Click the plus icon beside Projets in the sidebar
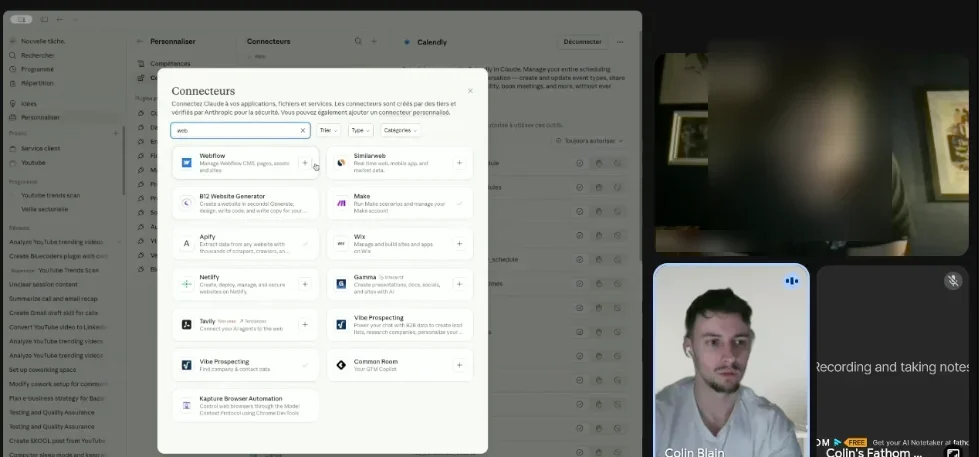Screen dimensions: 979x457 click(x=116, y=133)
